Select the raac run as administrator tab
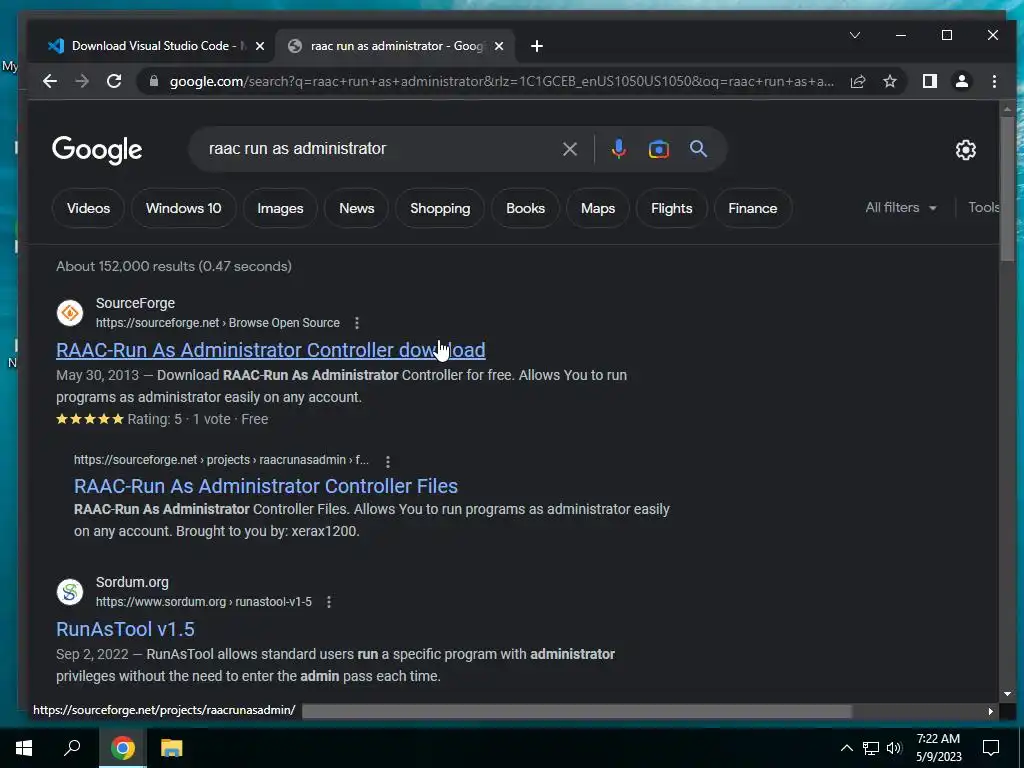 click(x=395, y=46)
